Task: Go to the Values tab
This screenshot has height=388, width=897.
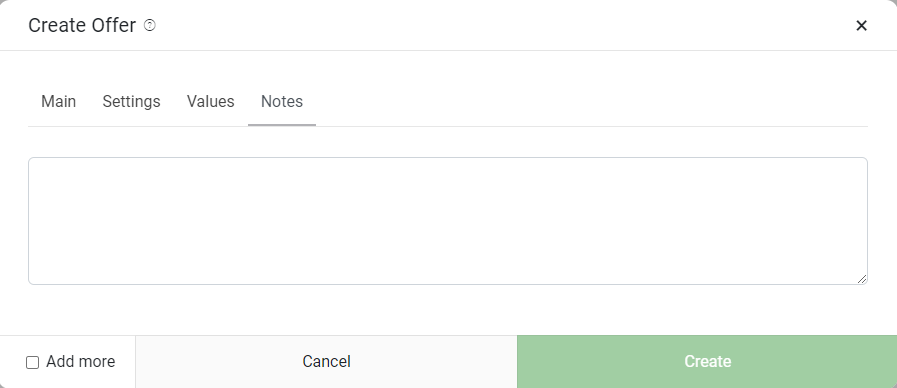Action: 211,102
